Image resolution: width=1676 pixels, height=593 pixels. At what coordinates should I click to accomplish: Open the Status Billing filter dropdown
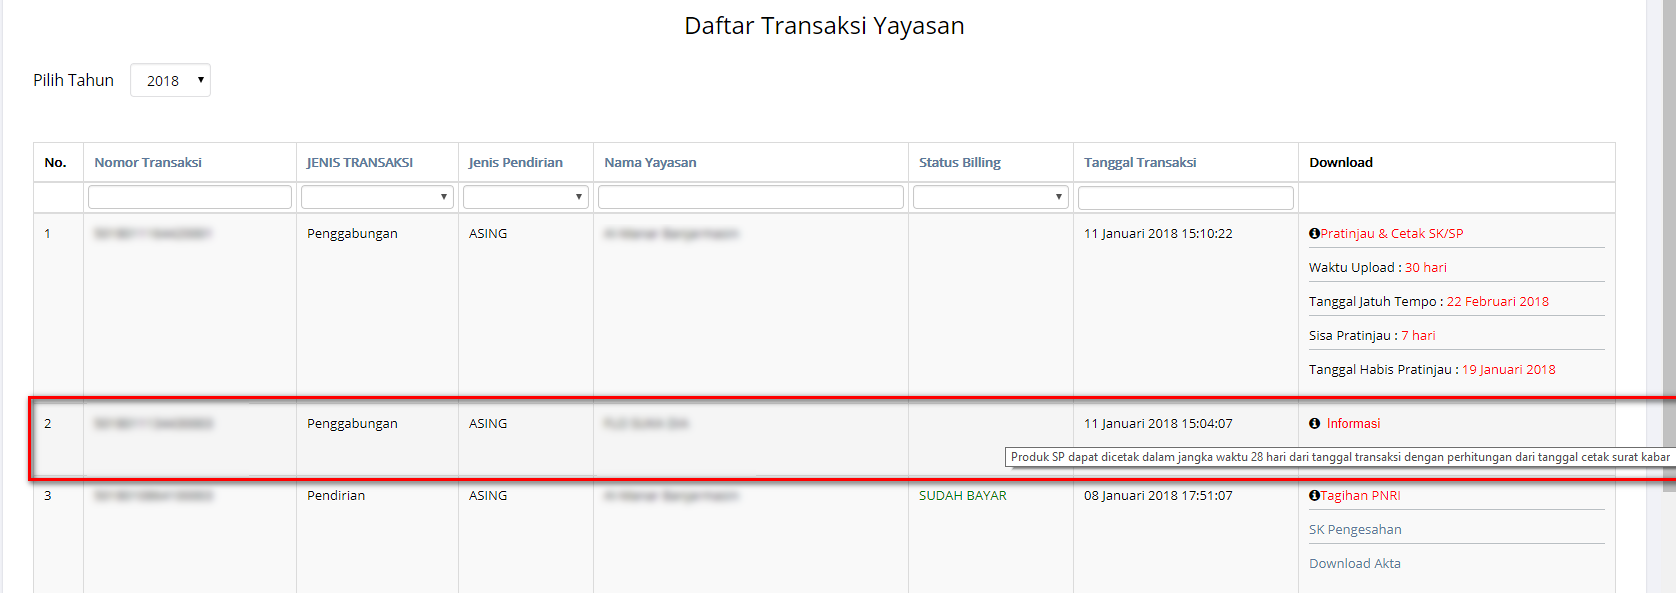990,198
